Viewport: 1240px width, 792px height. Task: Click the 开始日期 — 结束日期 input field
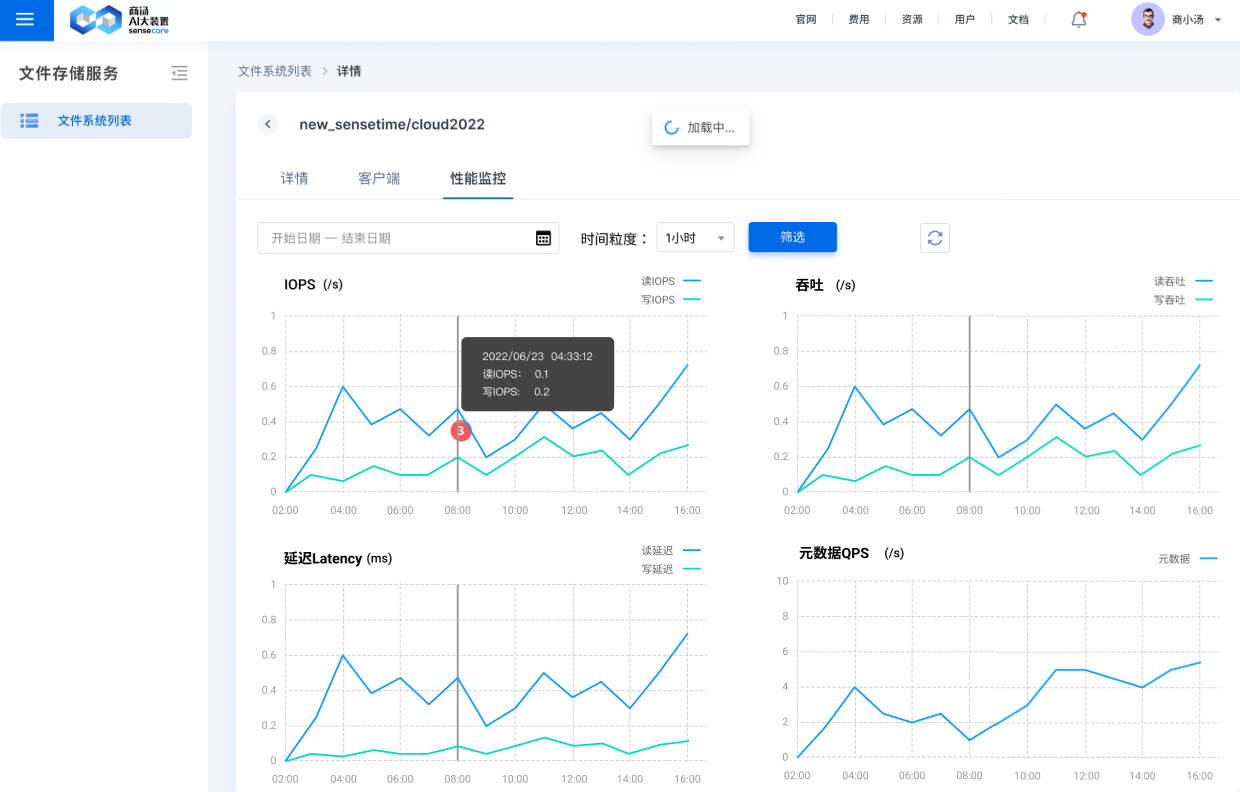pos(390,237)
